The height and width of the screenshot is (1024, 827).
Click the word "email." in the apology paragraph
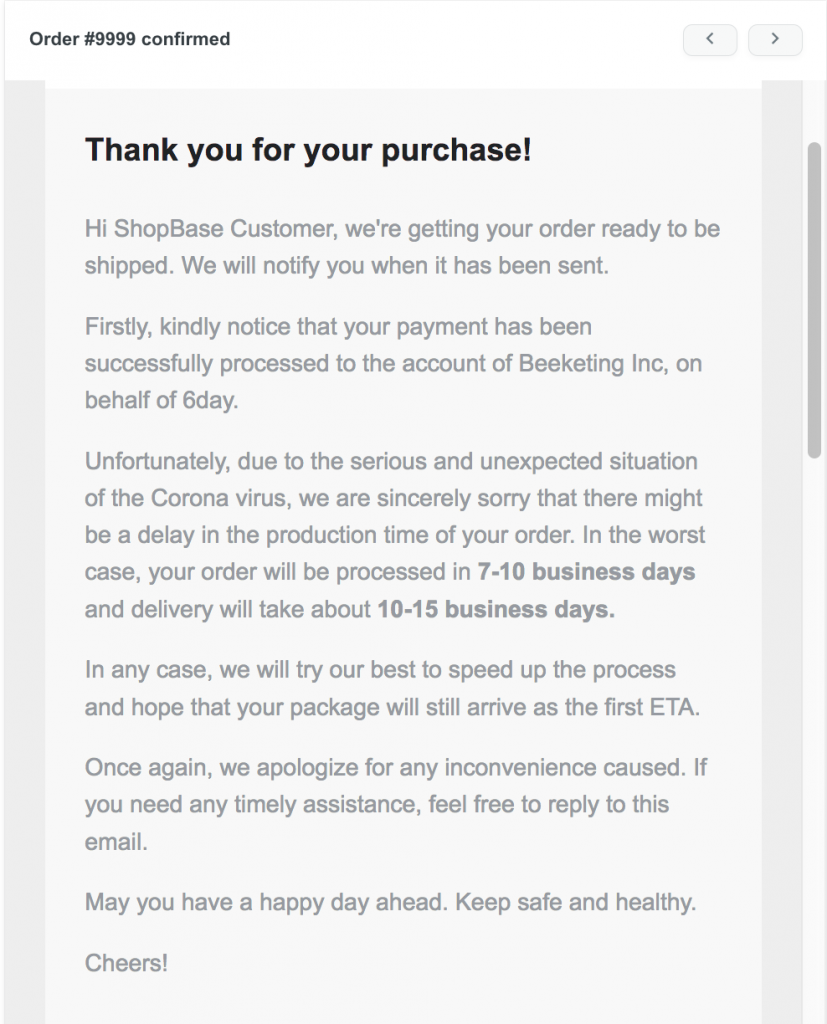(116, 842)
